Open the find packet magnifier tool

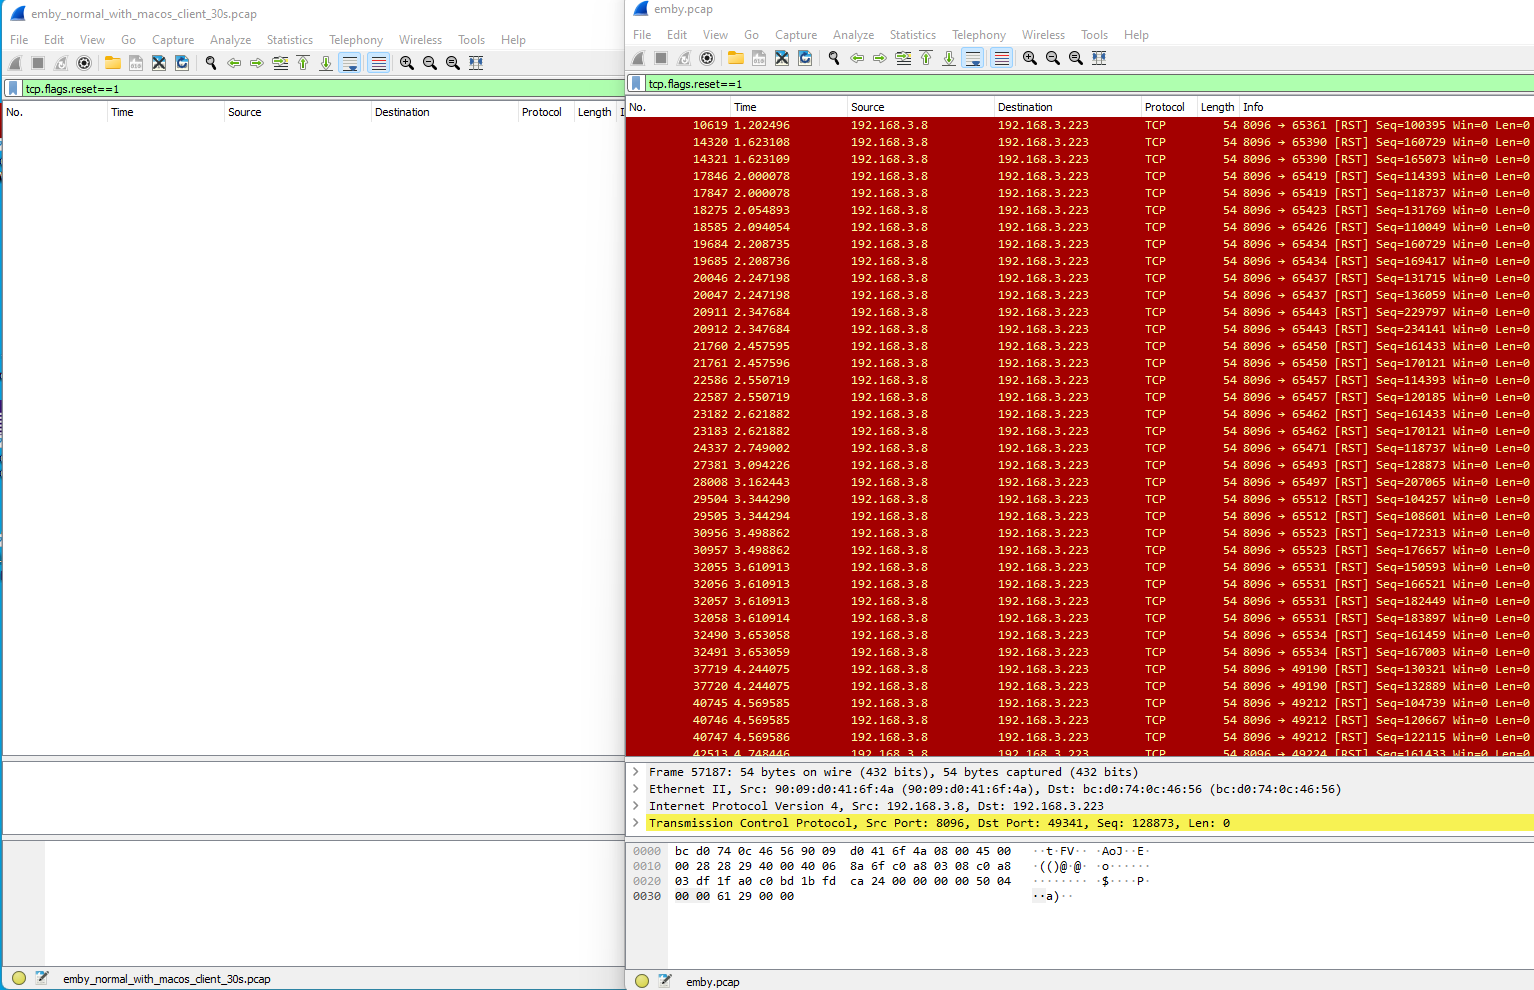click(833, 57)
